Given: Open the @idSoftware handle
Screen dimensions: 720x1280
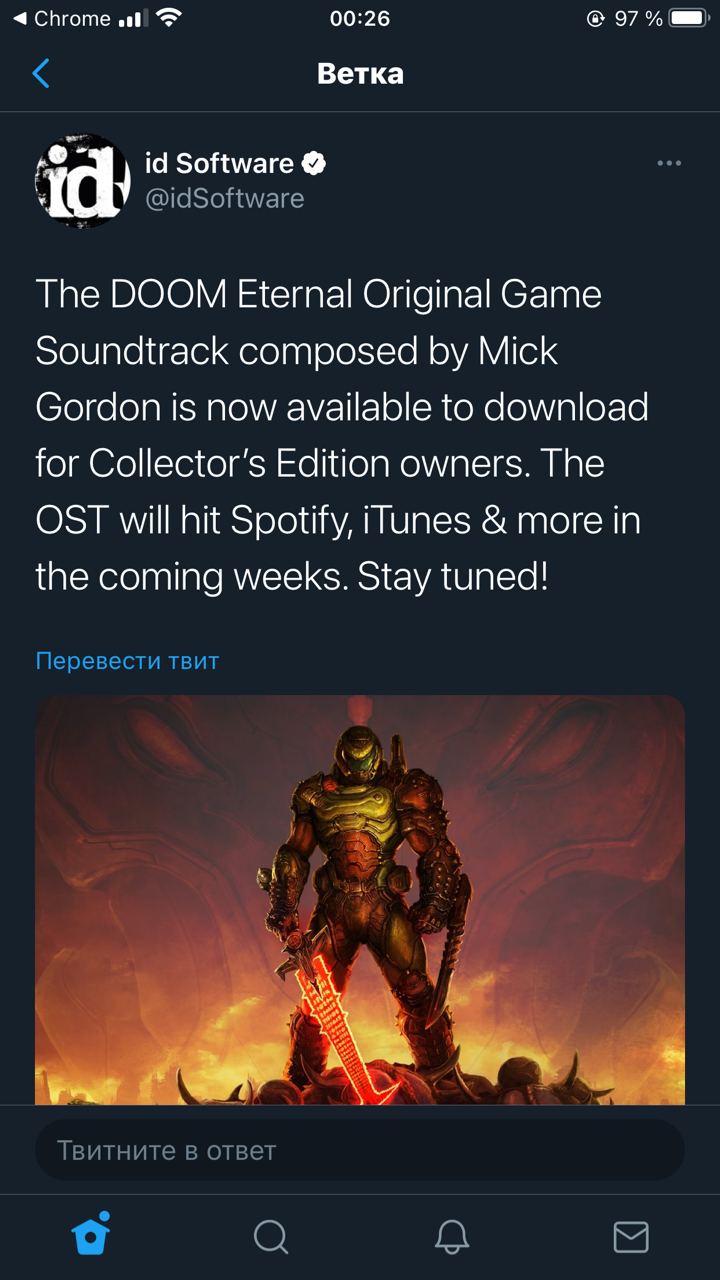Looking at the screenshot, I should 224,198.
